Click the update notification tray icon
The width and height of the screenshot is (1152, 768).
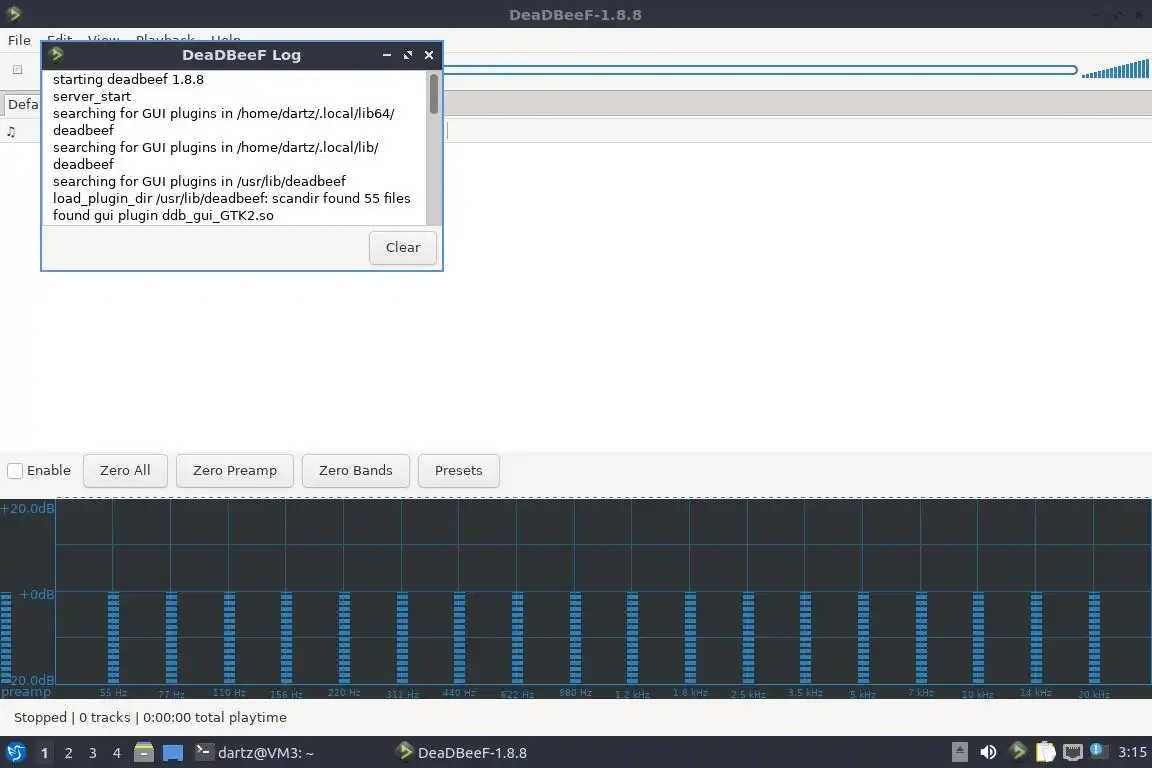point(1098,750)
